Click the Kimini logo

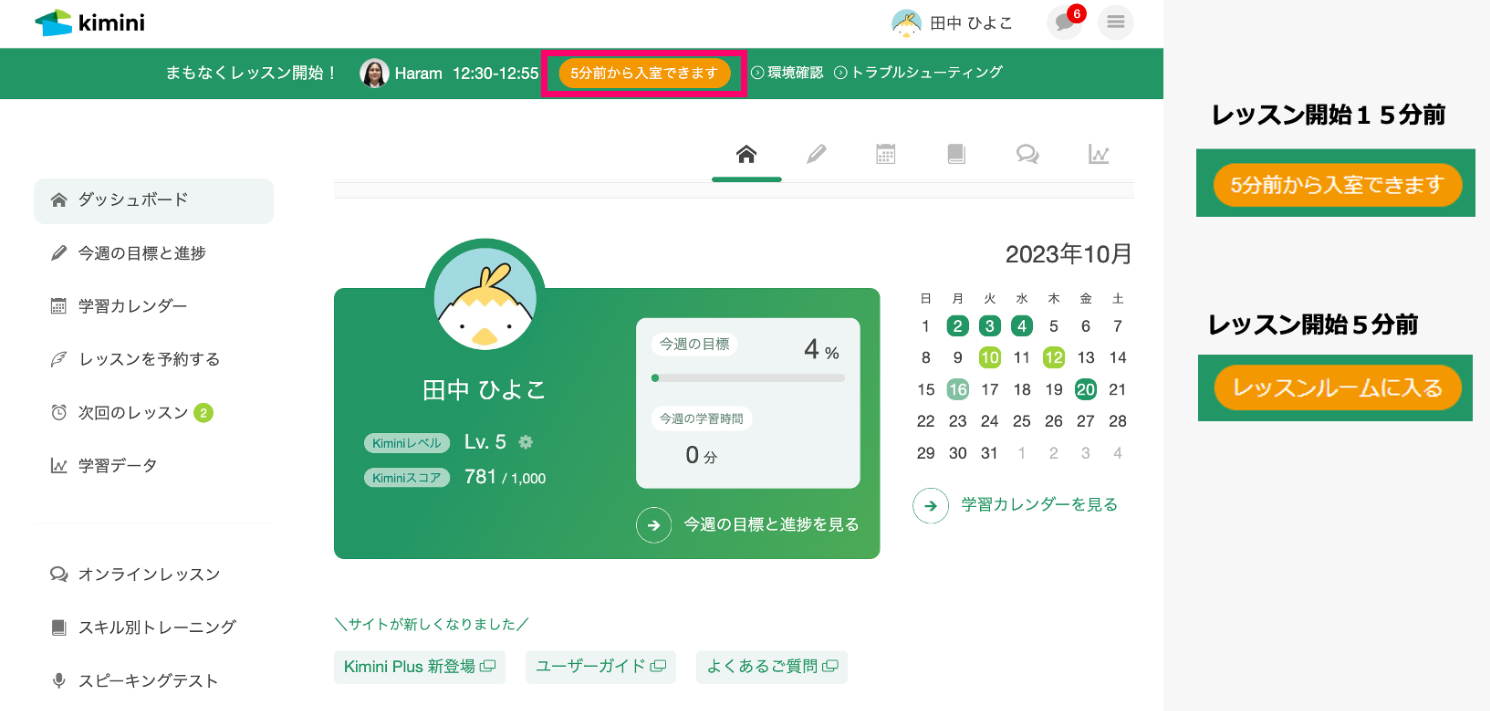click(x=89, y=22)
